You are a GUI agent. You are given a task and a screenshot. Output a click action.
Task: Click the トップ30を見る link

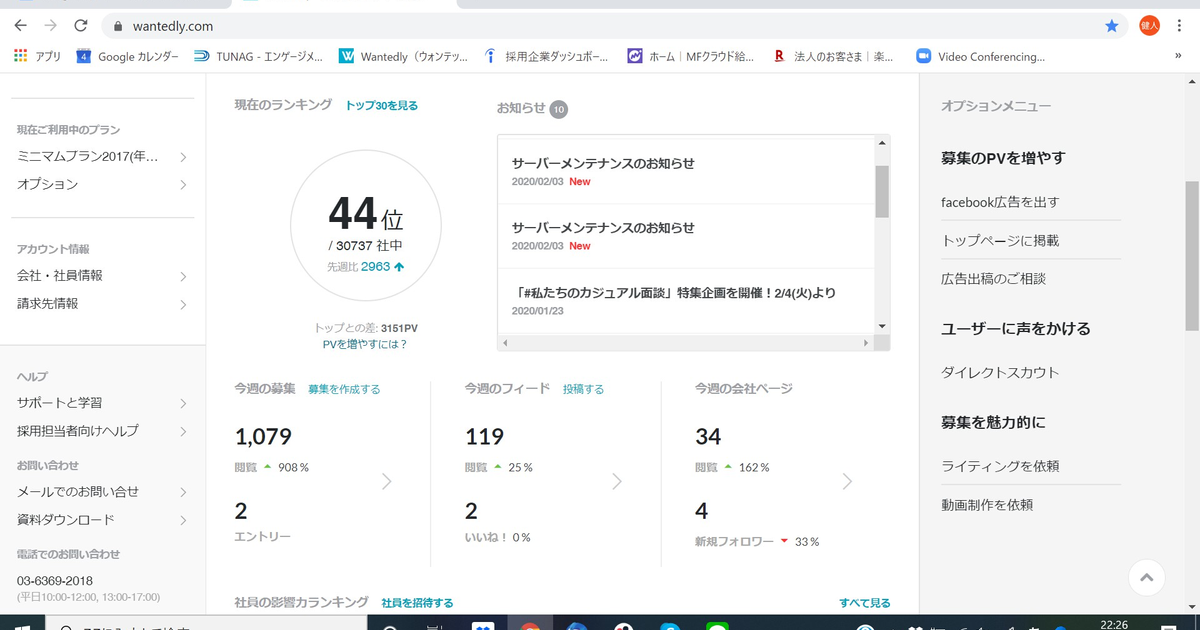(x=382, y=106)
